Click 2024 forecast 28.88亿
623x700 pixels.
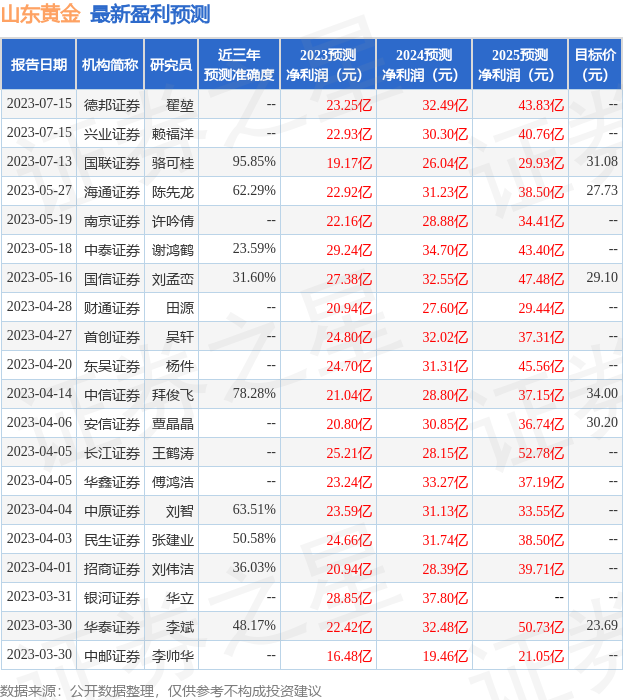[x=445, y=221]
